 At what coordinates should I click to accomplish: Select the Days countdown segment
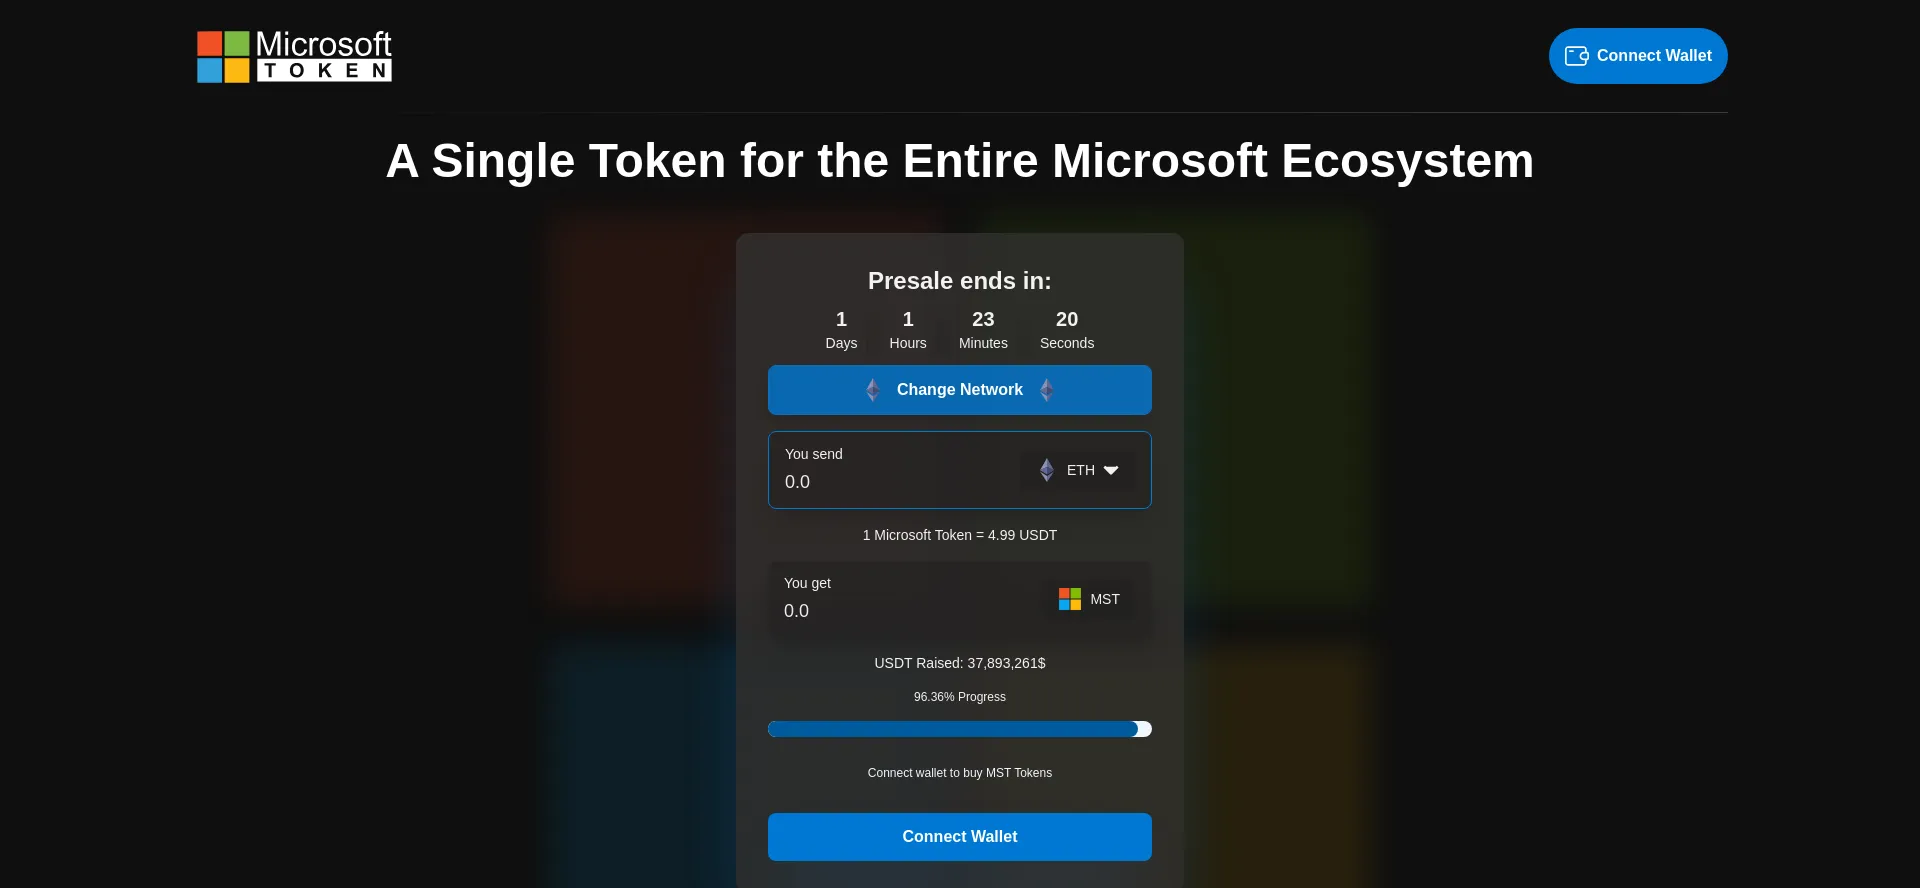pos(841,330)
